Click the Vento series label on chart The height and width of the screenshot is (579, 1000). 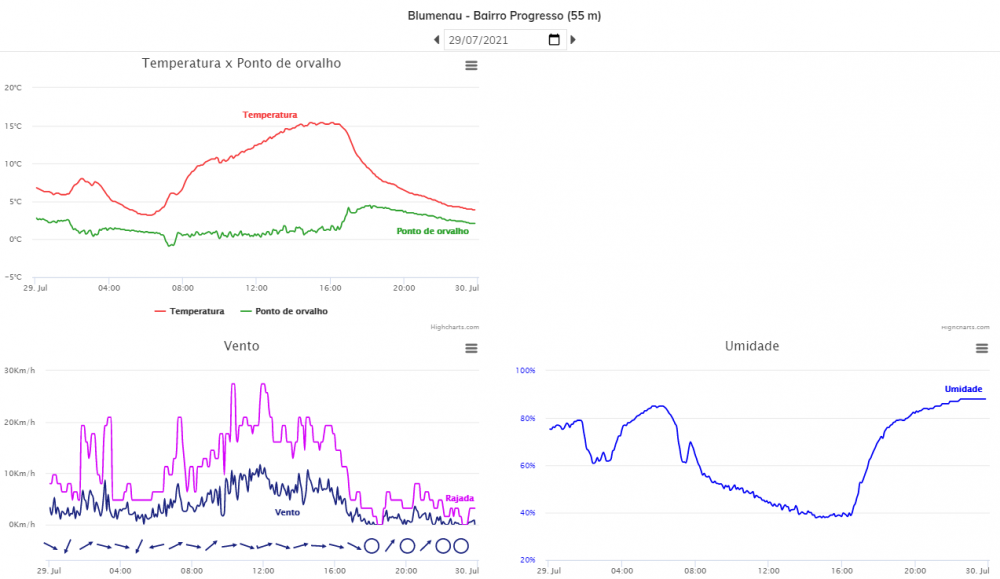(287, 512)
